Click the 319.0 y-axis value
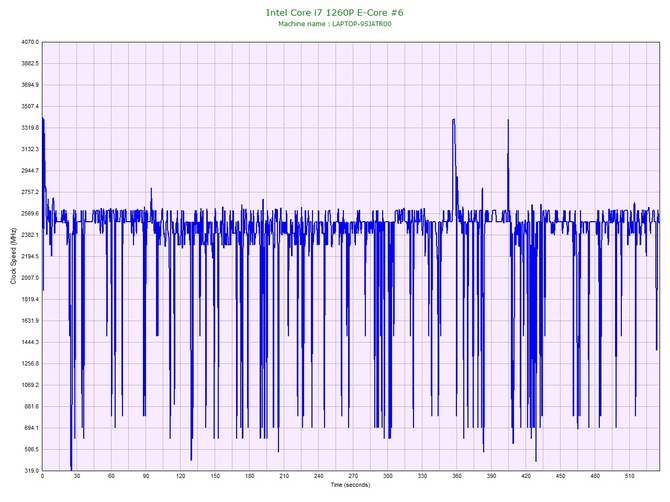 31,470
